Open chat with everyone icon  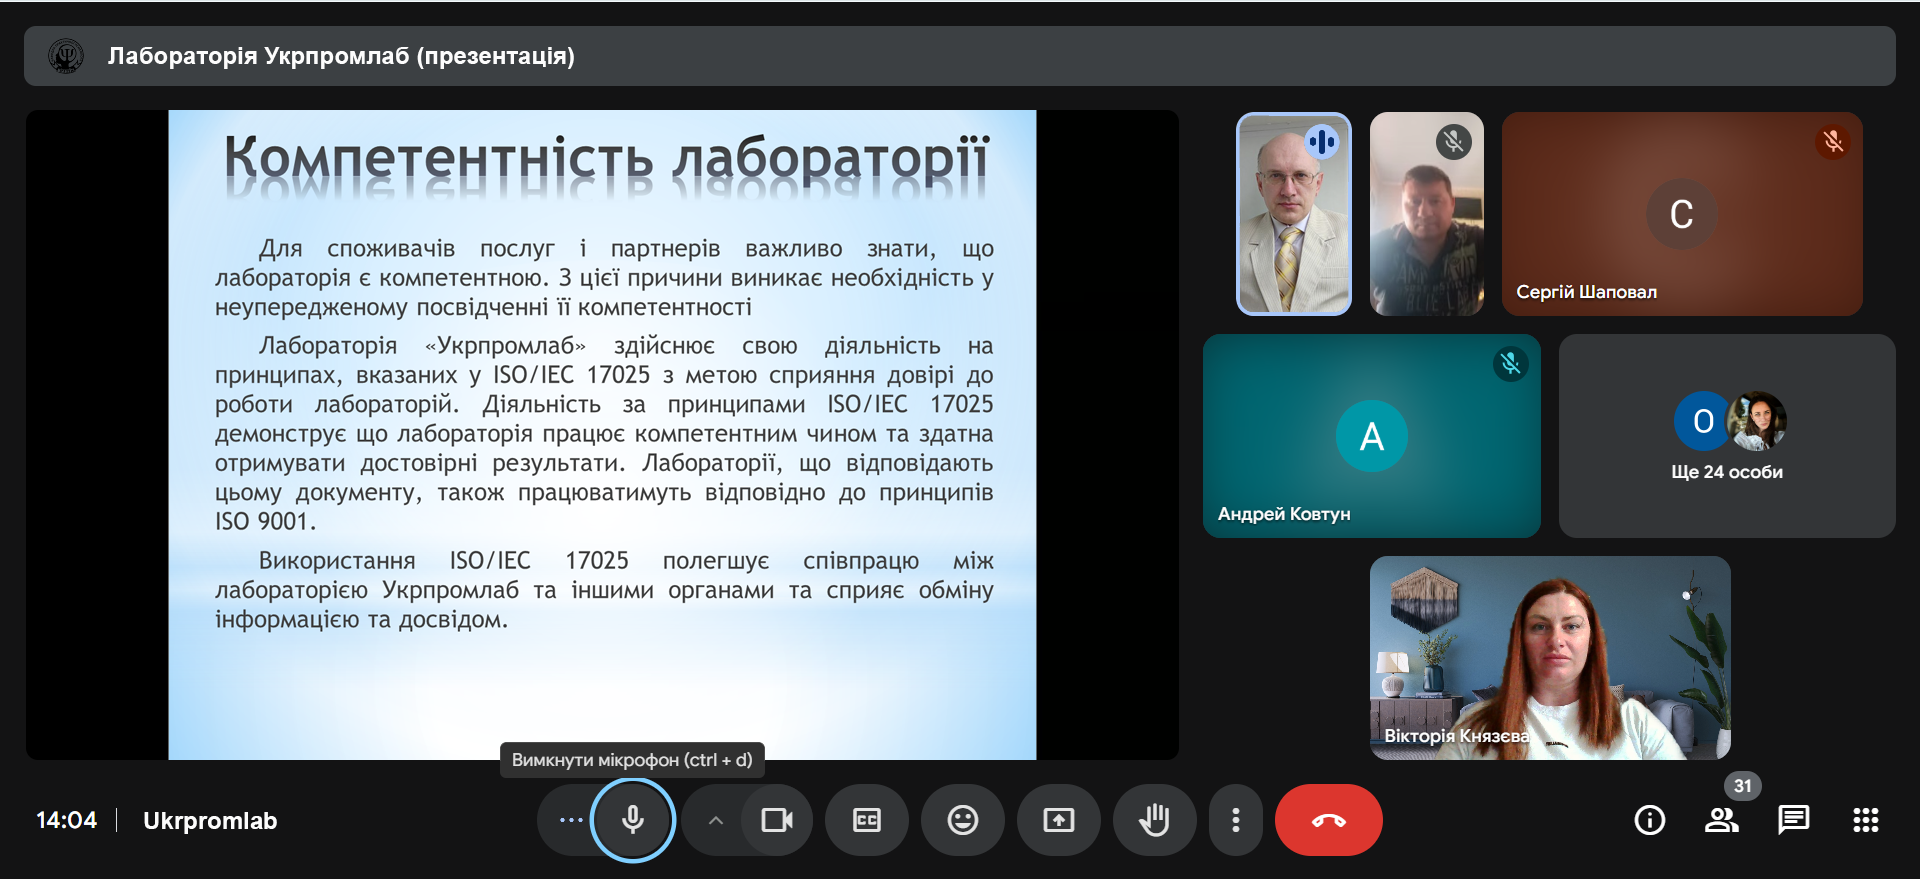[1794, 820]
